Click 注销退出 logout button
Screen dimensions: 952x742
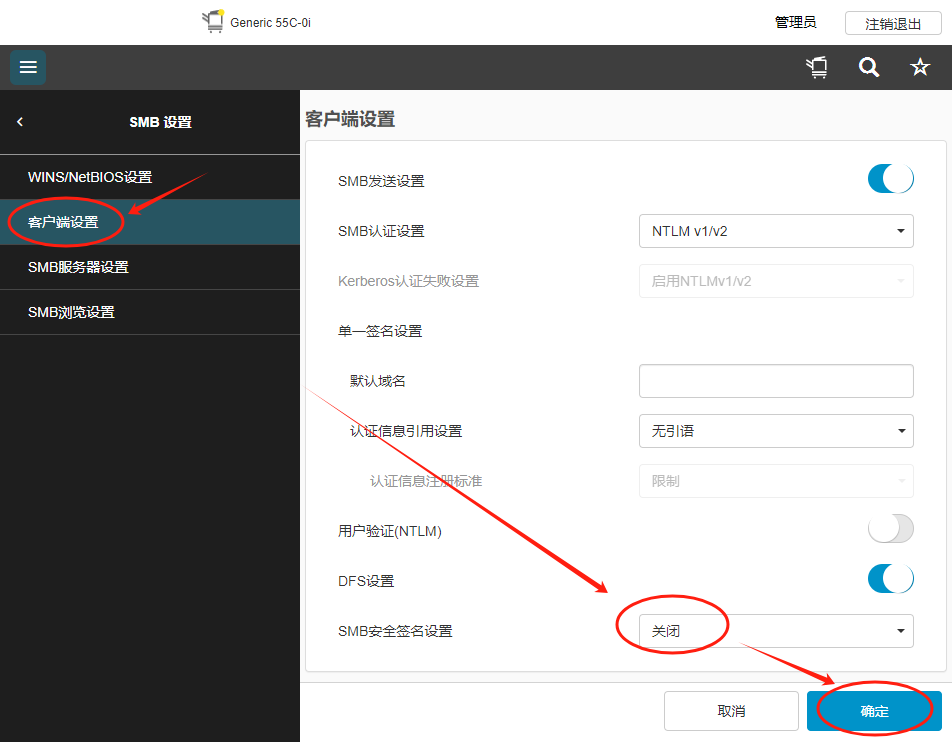(x=893, y=23)
